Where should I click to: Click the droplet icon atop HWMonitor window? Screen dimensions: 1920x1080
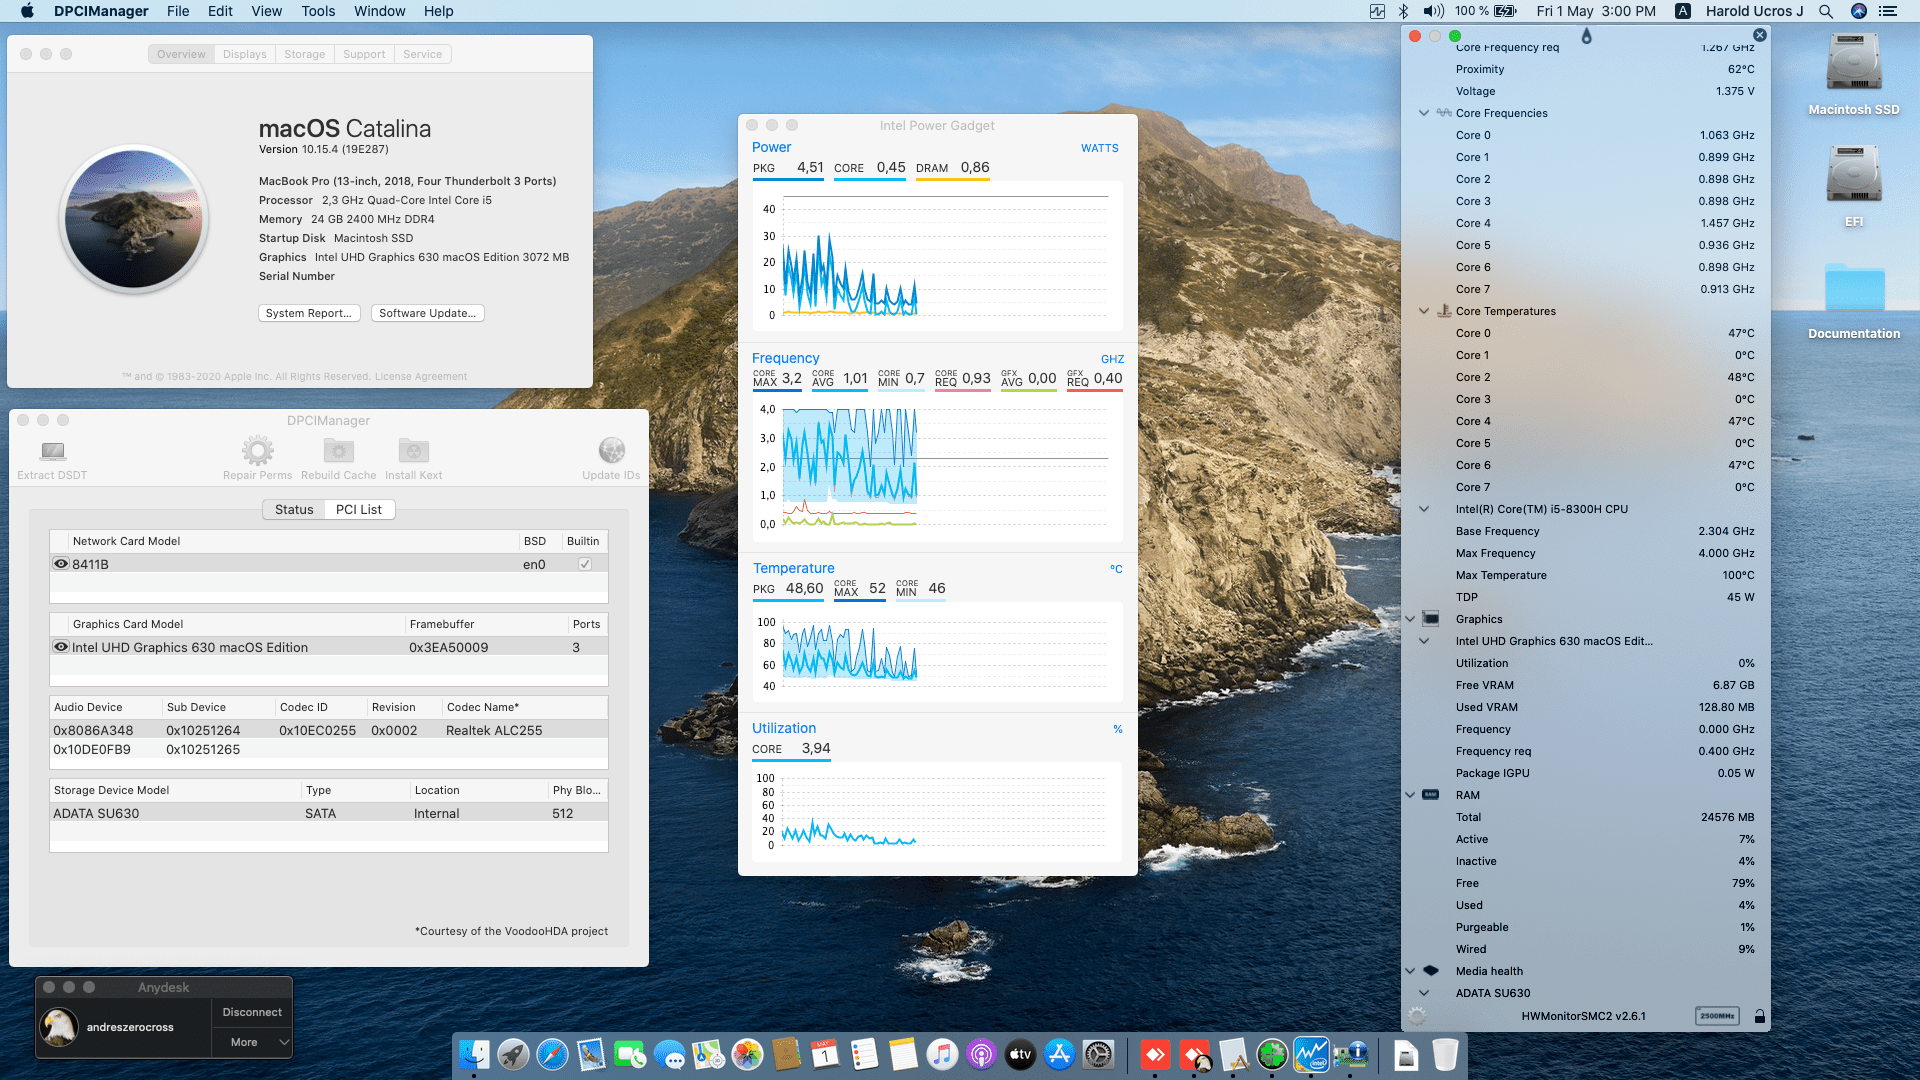point(1586,36)
